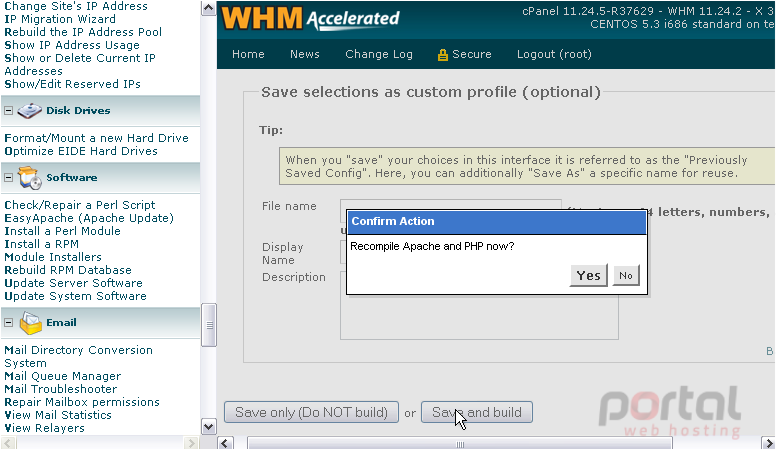Open the Home menu item
This screenshot has width=776, height=450.
[x=248, y=54]
